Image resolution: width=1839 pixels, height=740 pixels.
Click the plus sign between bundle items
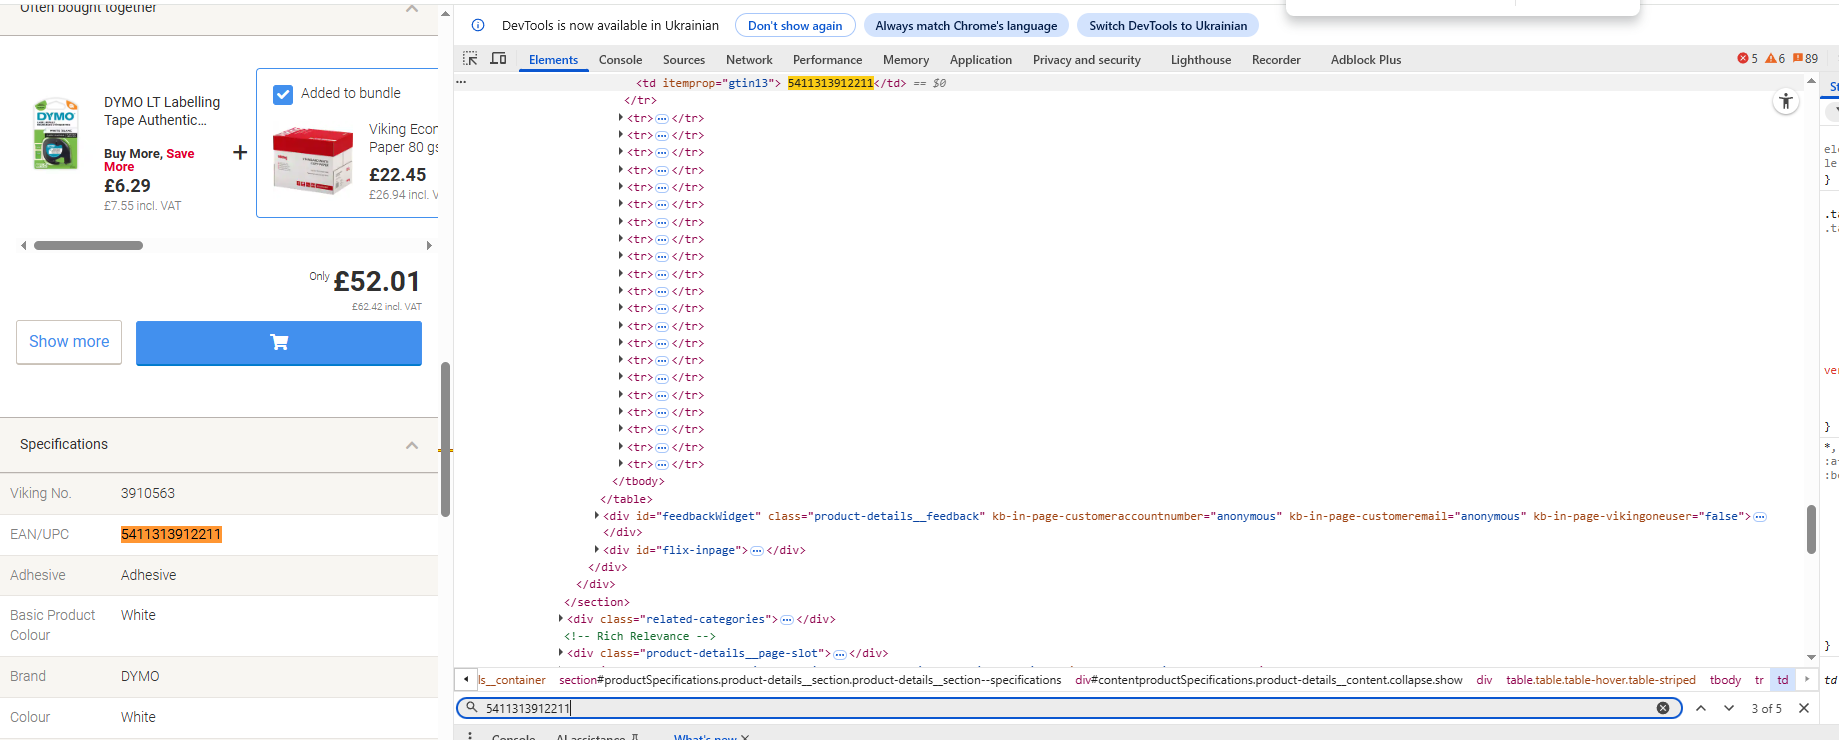pos(240,152)
